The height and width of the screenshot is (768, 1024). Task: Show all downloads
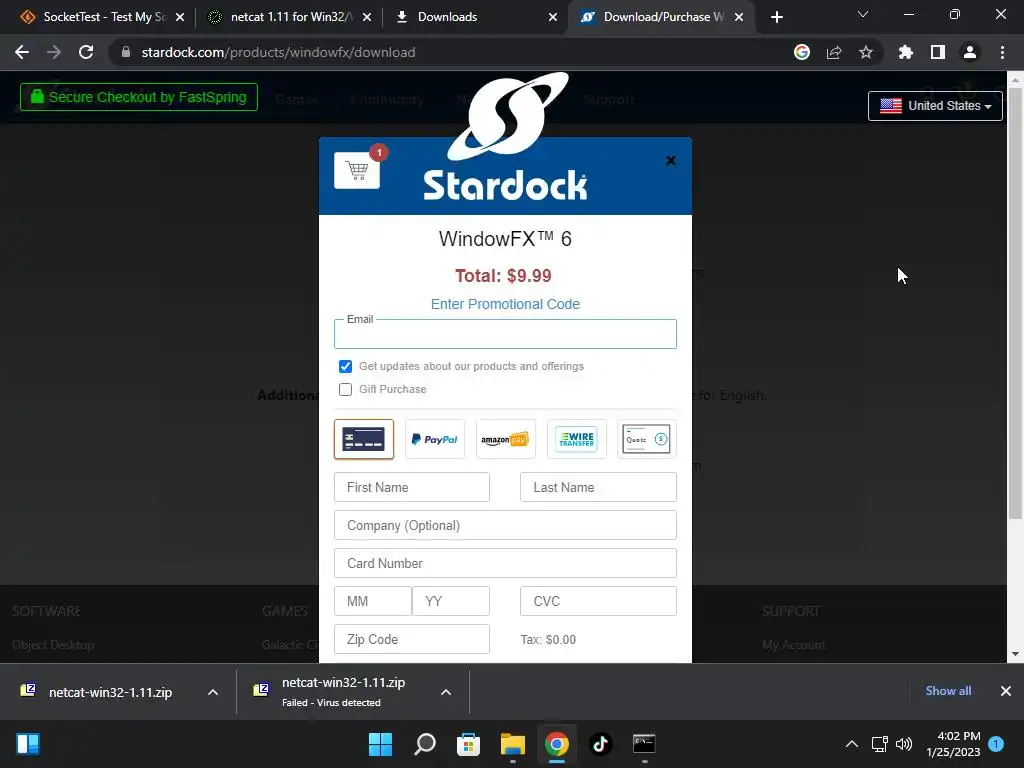click(x=948, y=691)
